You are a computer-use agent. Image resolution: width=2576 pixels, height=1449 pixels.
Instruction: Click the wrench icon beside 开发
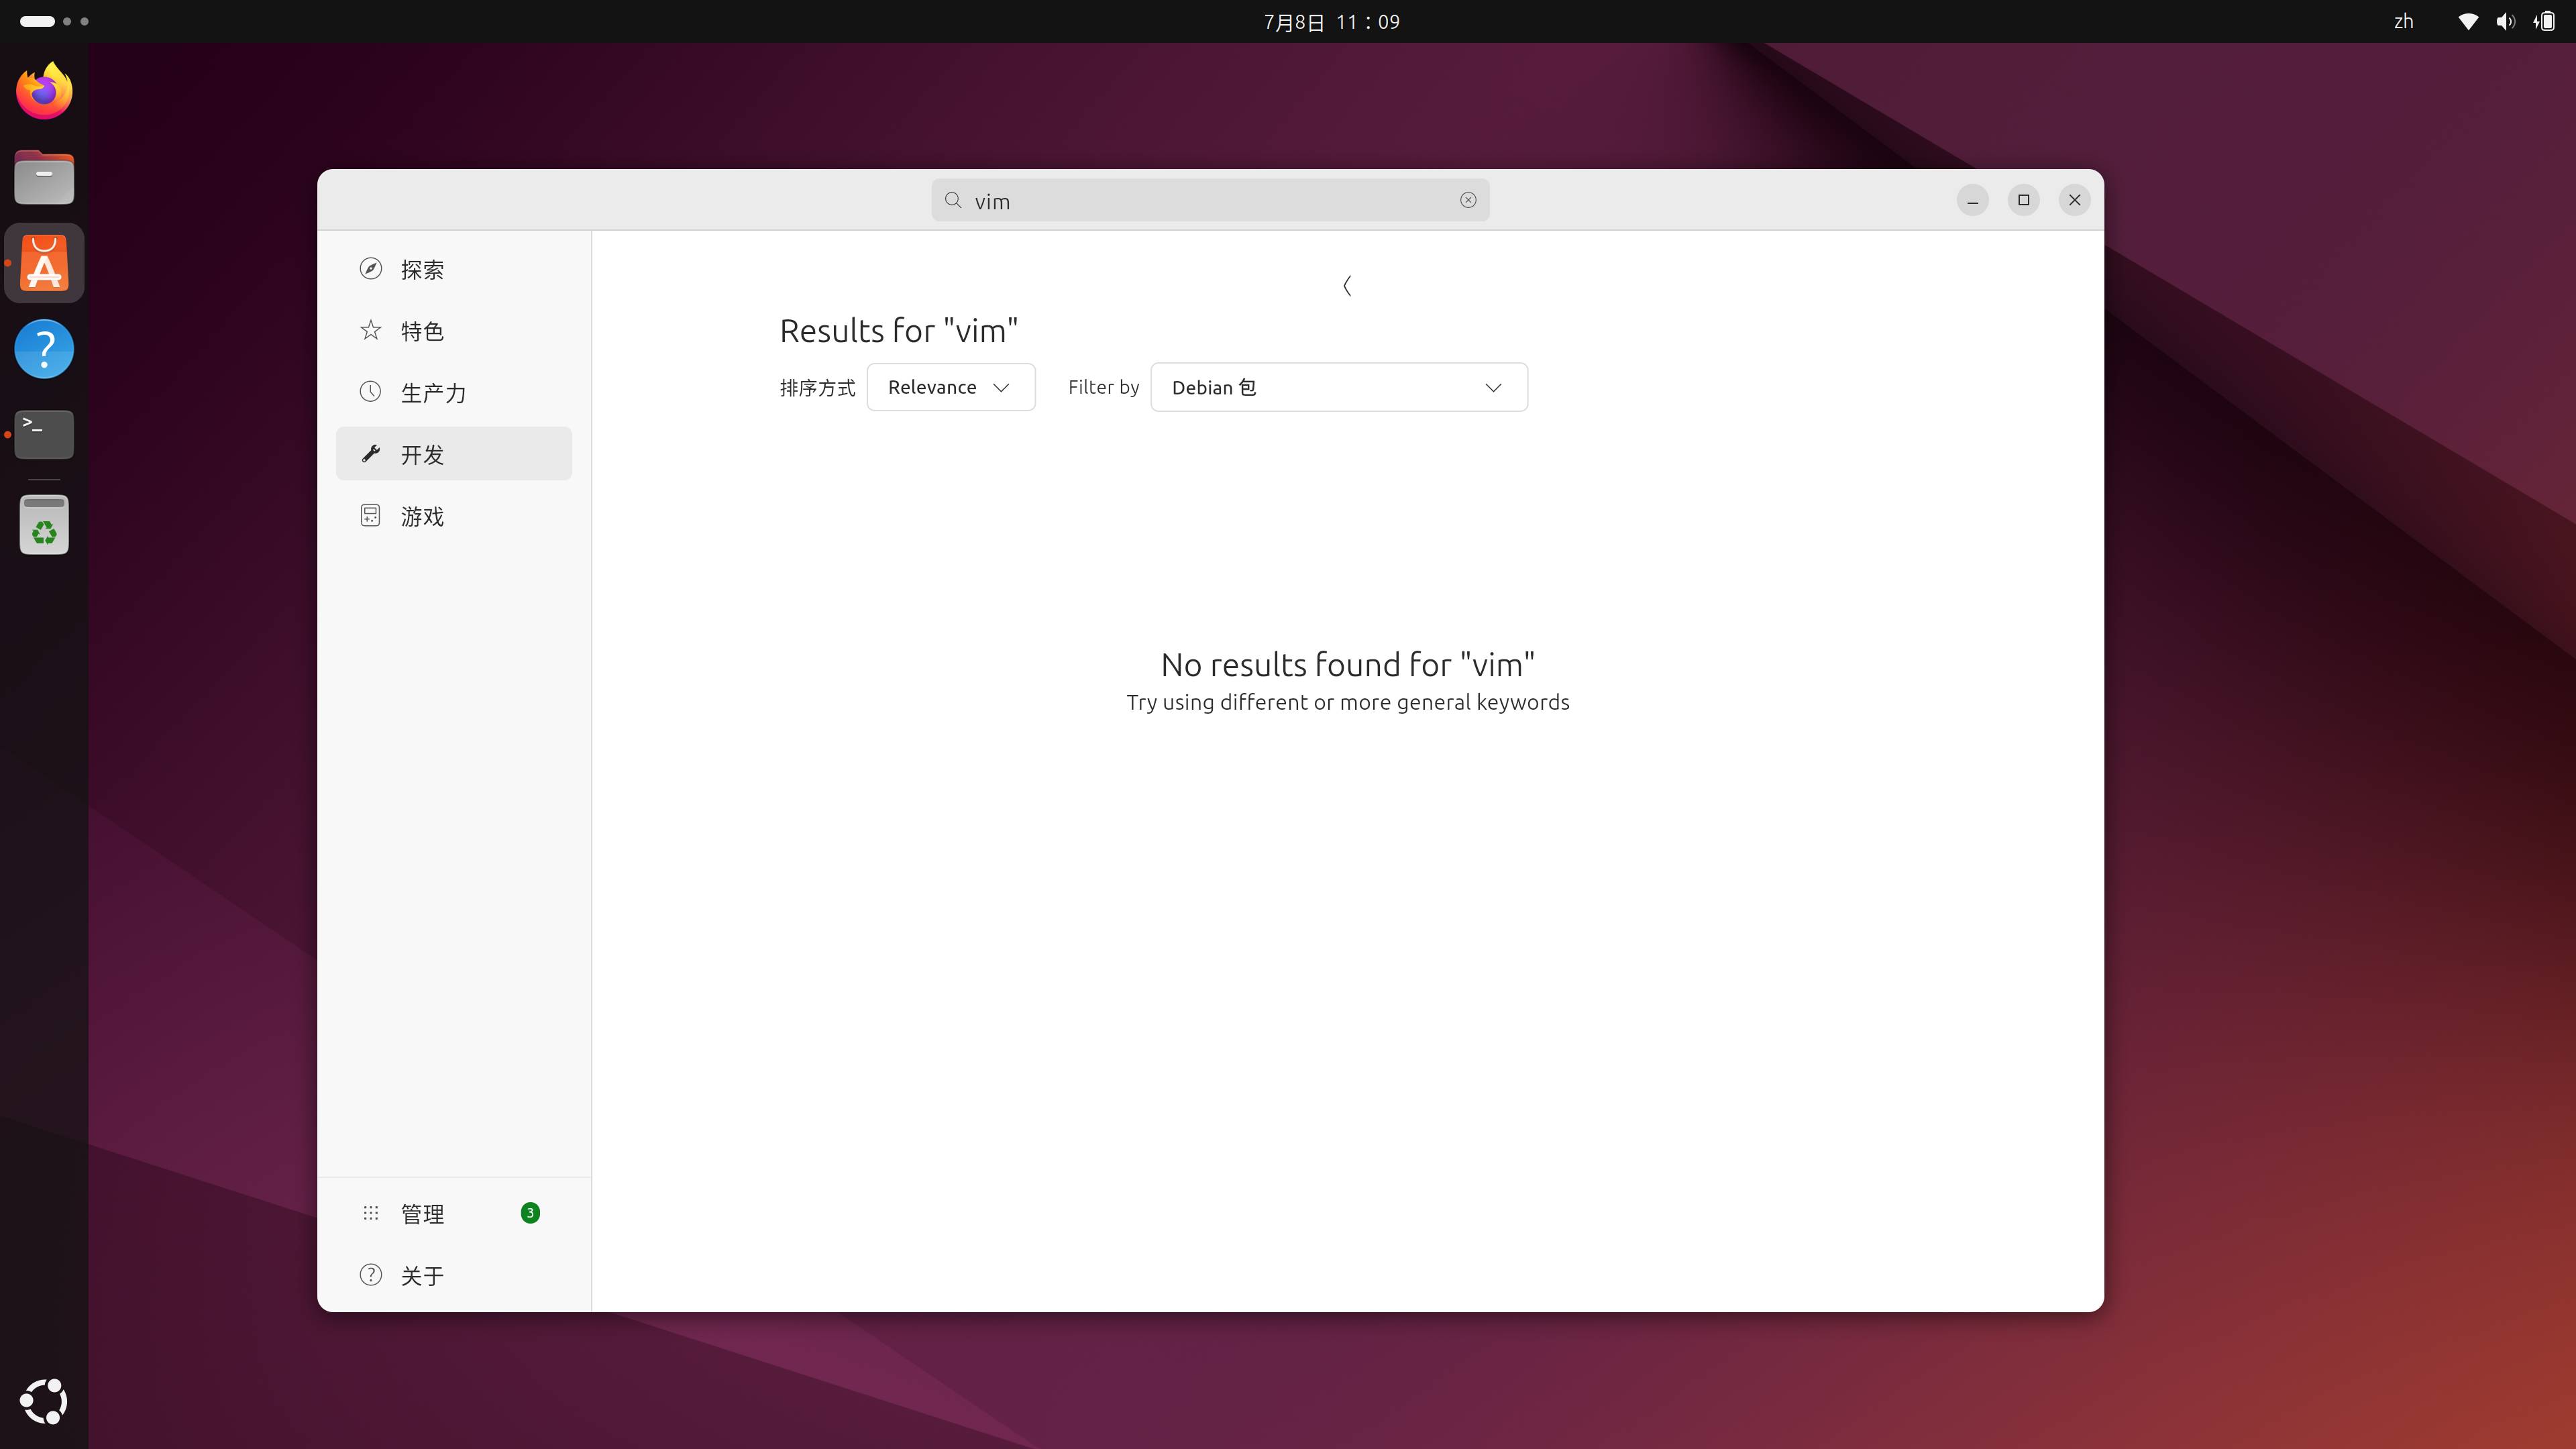point(371,454)
